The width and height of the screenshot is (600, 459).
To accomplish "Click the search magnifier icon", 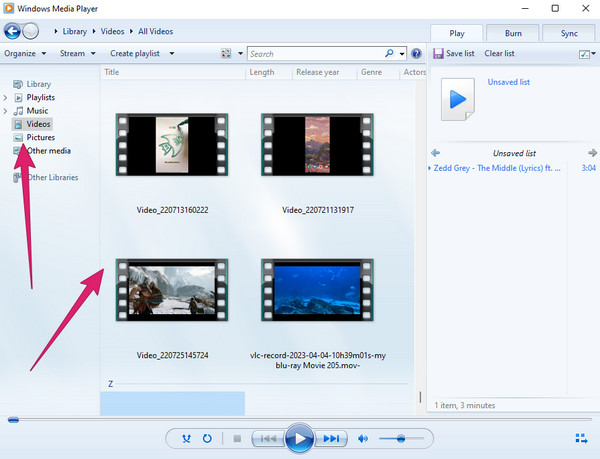I will pos(389,53).
